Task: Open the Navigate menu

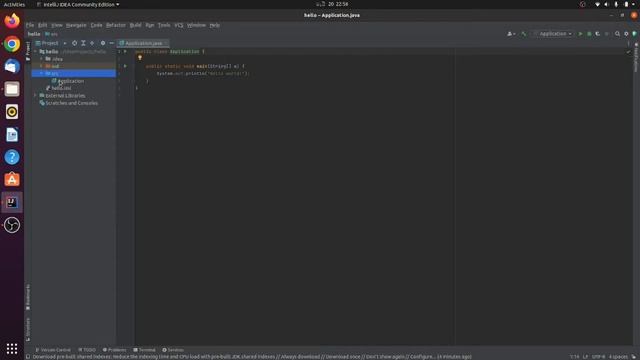Action: pos(76,25)
